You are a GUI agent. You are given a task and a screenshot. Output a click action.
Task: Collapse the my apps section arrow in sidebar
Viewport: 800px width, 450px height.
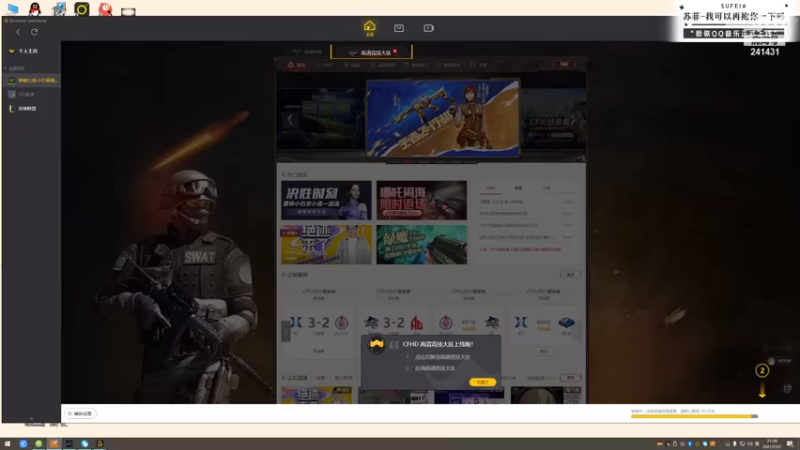coord(6,68)
